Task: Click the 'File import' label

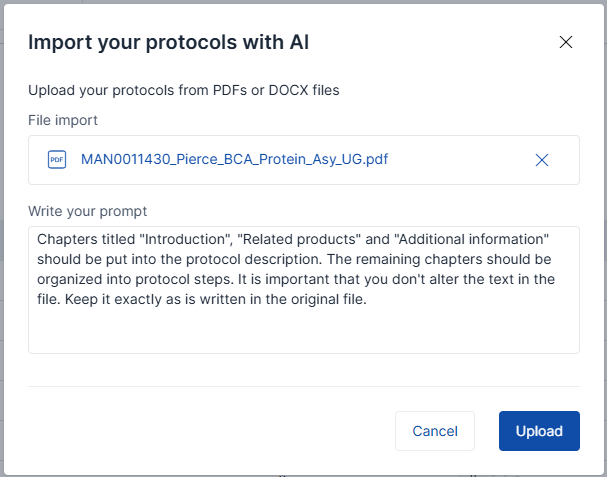Action: (63, 120)
